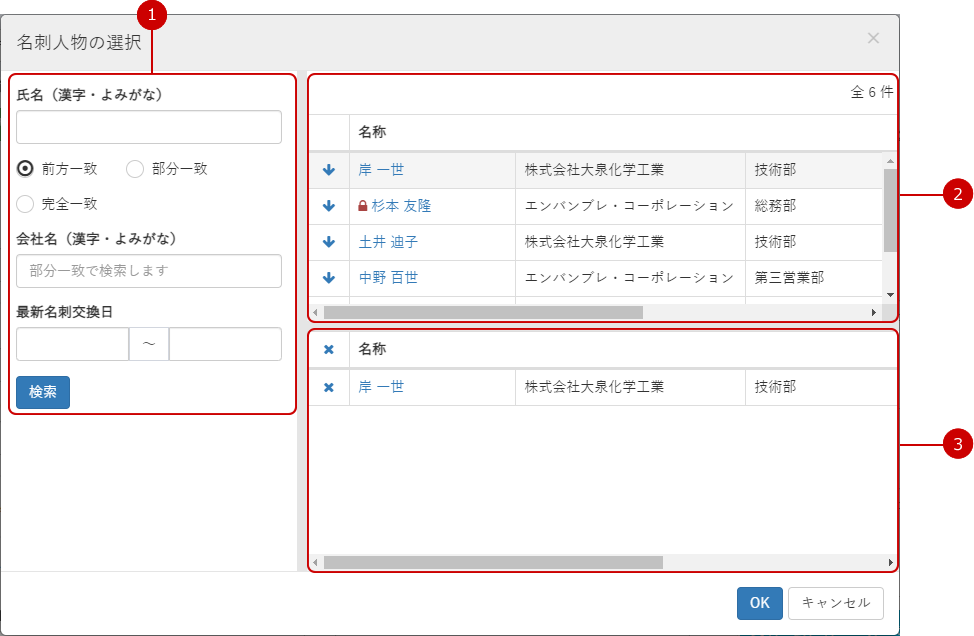The image size is (974, 636).
Task: Open 岸 一世 link in the selected list
Action: (x=381, y=387)
